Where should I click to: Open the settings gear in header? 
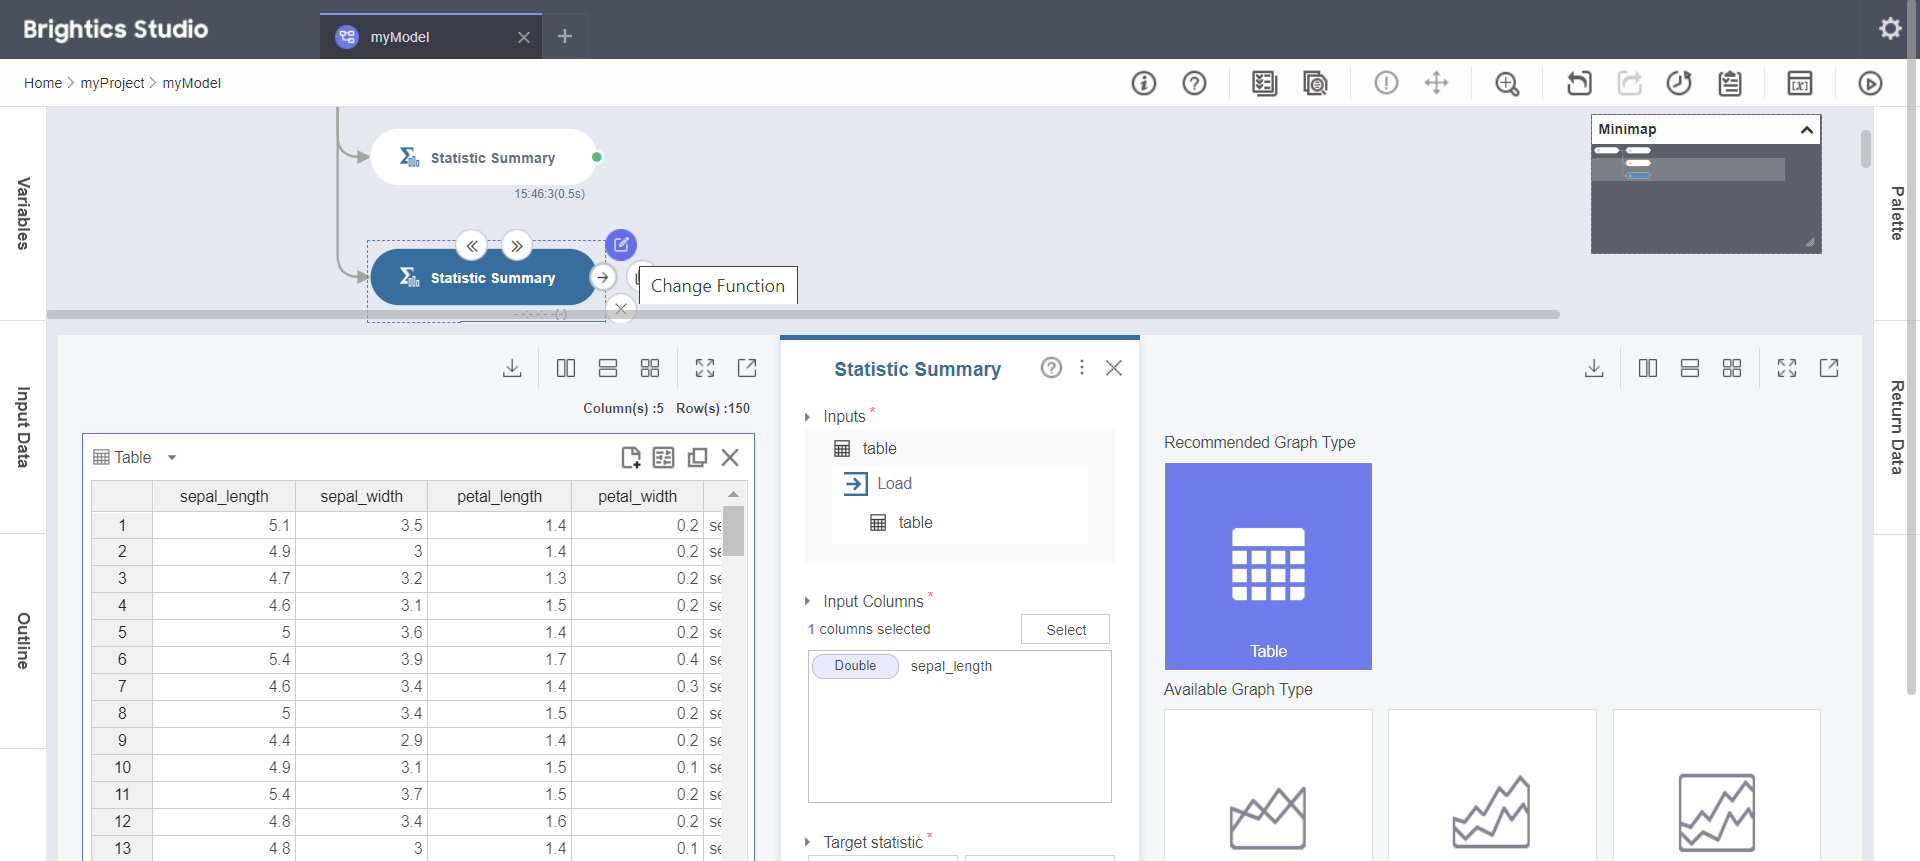(1890, 28)
